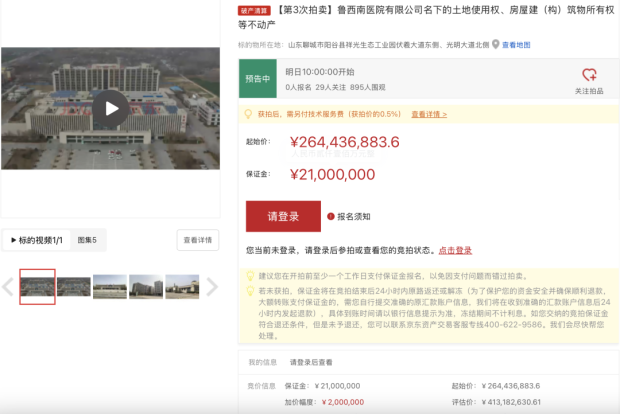620x414 pixels.
Task: Select the fourth thumbnail with tall buildings
Action: point(146,287)
